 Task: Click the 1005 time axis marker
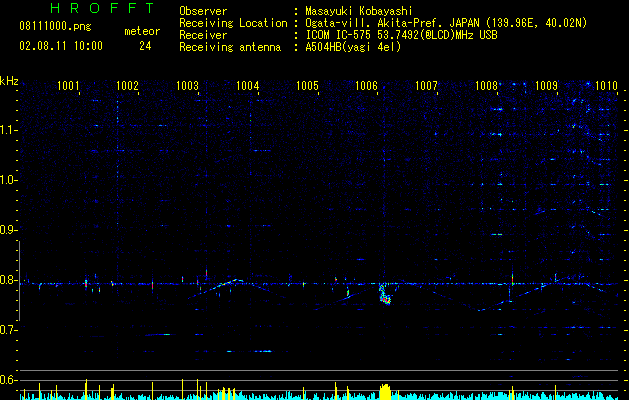coord(307,85)
